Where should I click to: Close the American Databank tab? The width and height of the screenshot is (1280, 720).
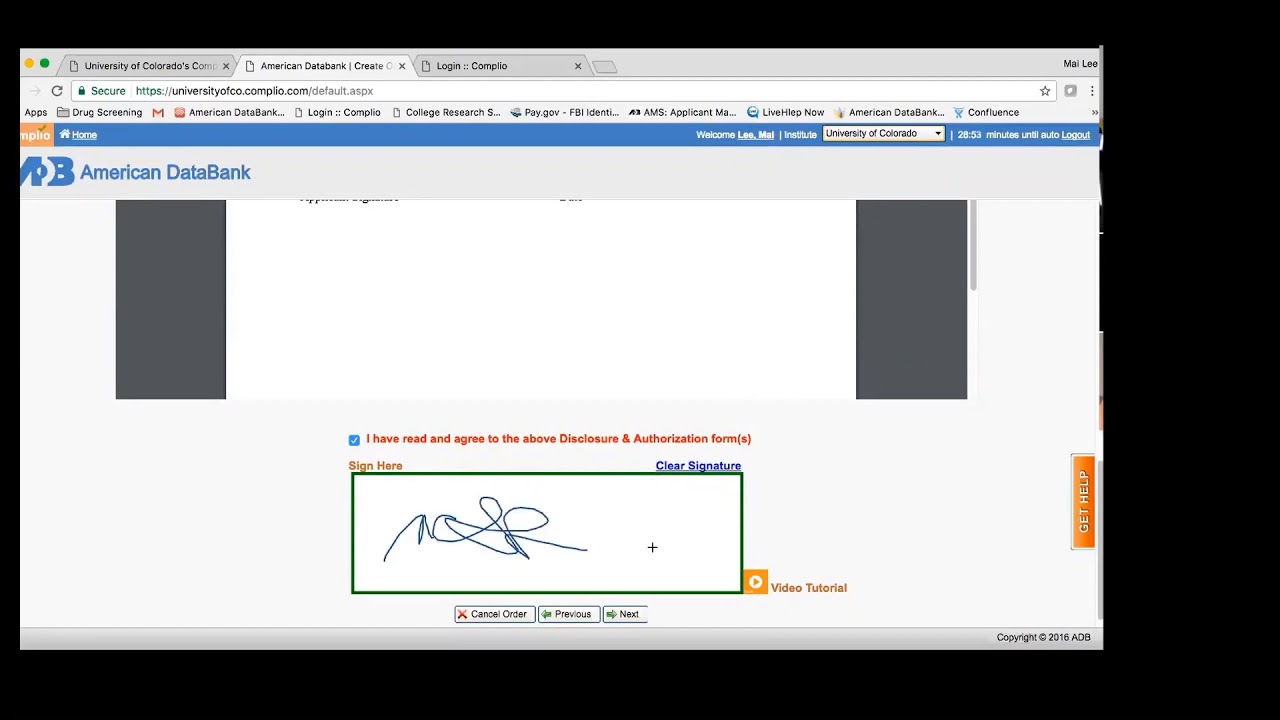pos(402,66)
